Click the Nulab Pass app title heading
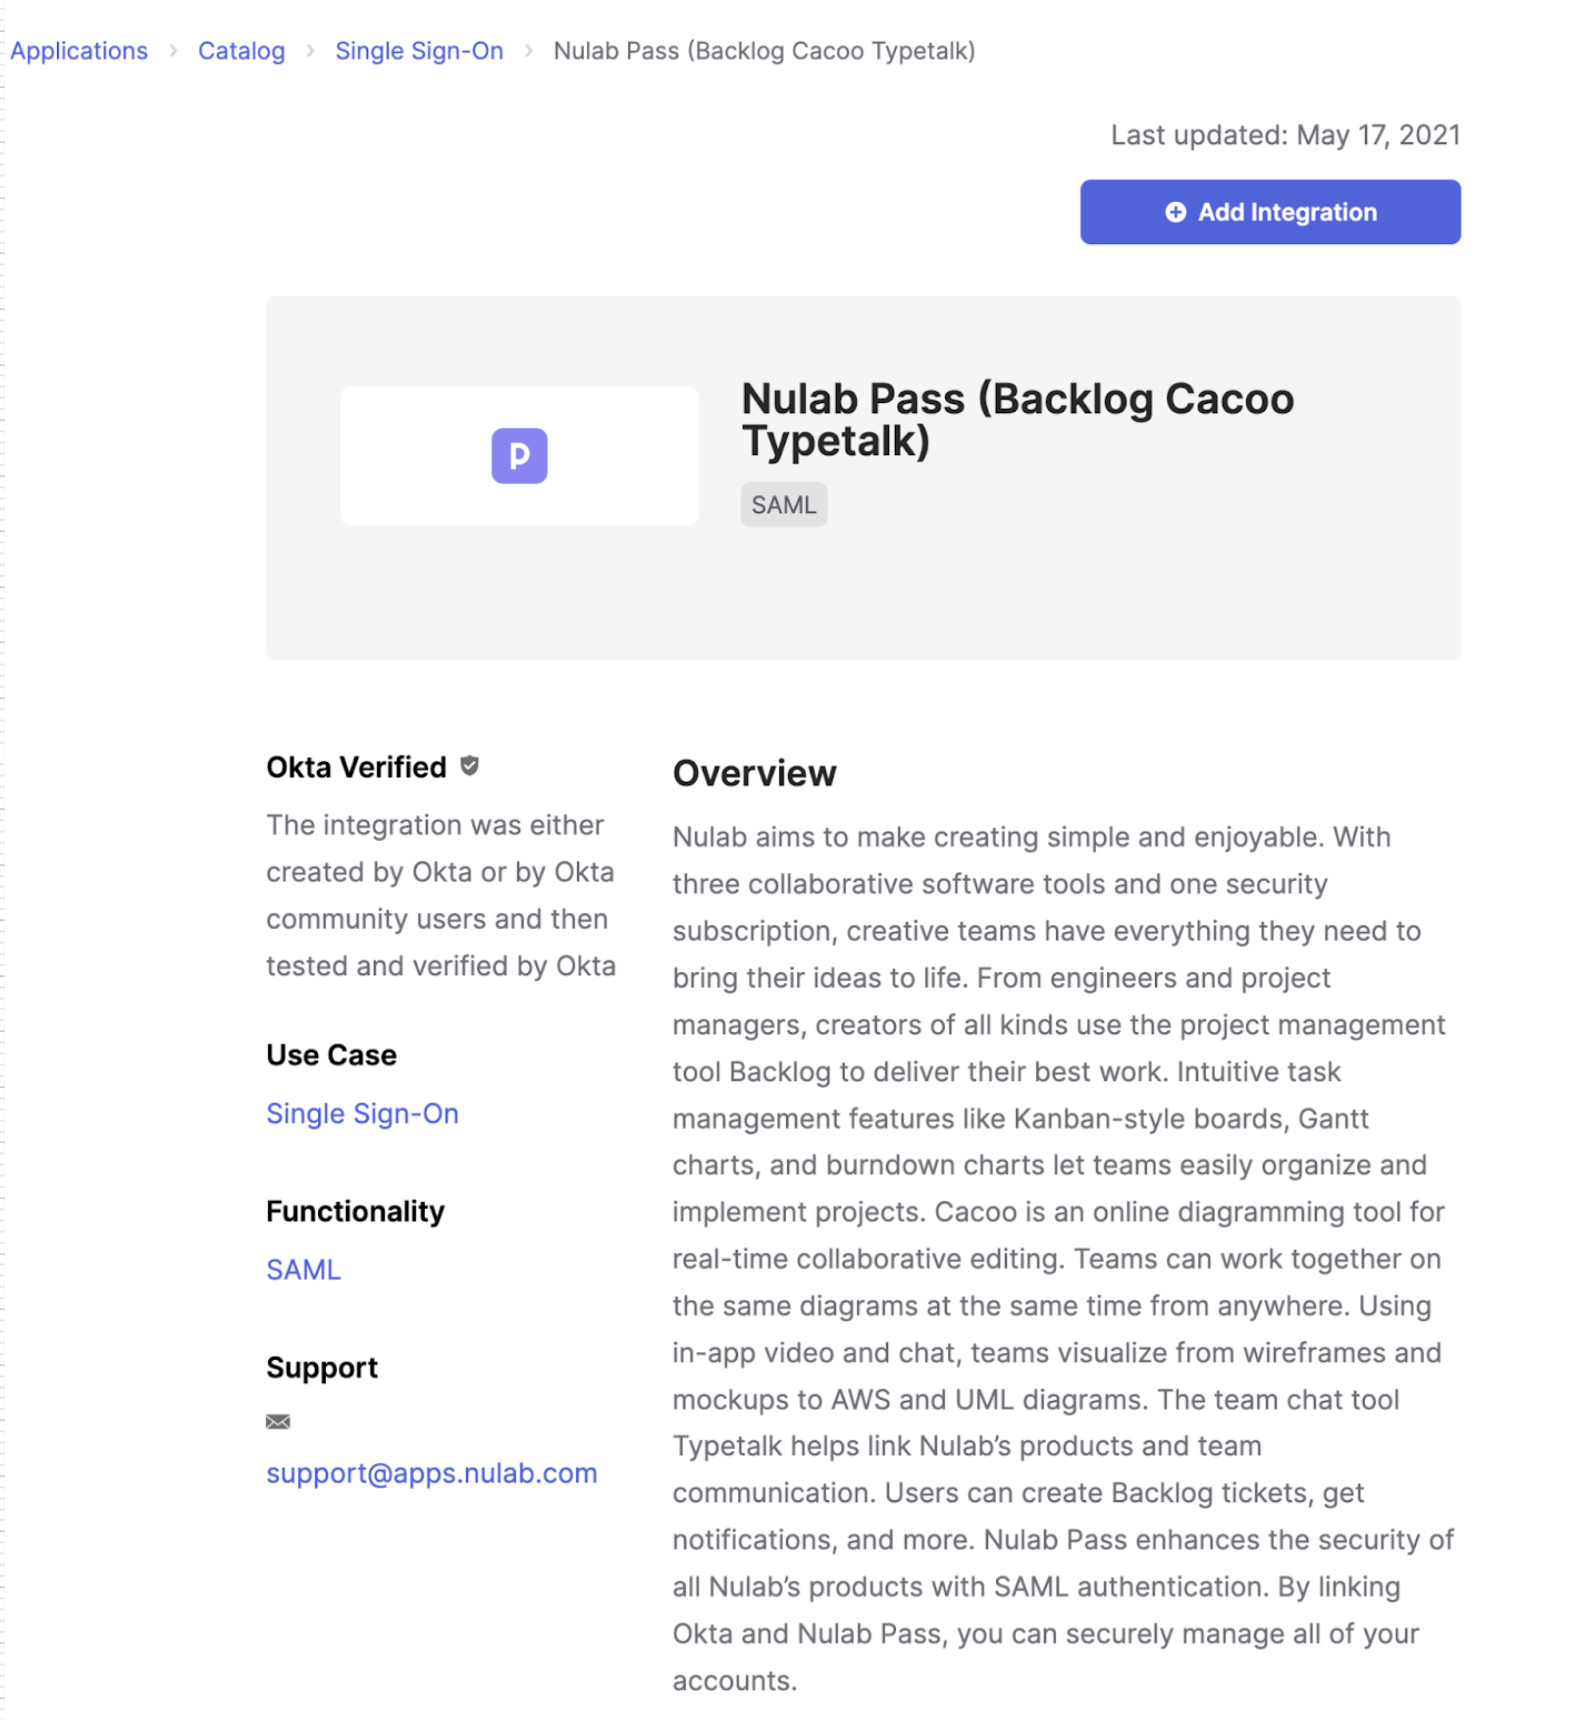Viewport: 1570px width, 1720px height. coord(1017,420)
